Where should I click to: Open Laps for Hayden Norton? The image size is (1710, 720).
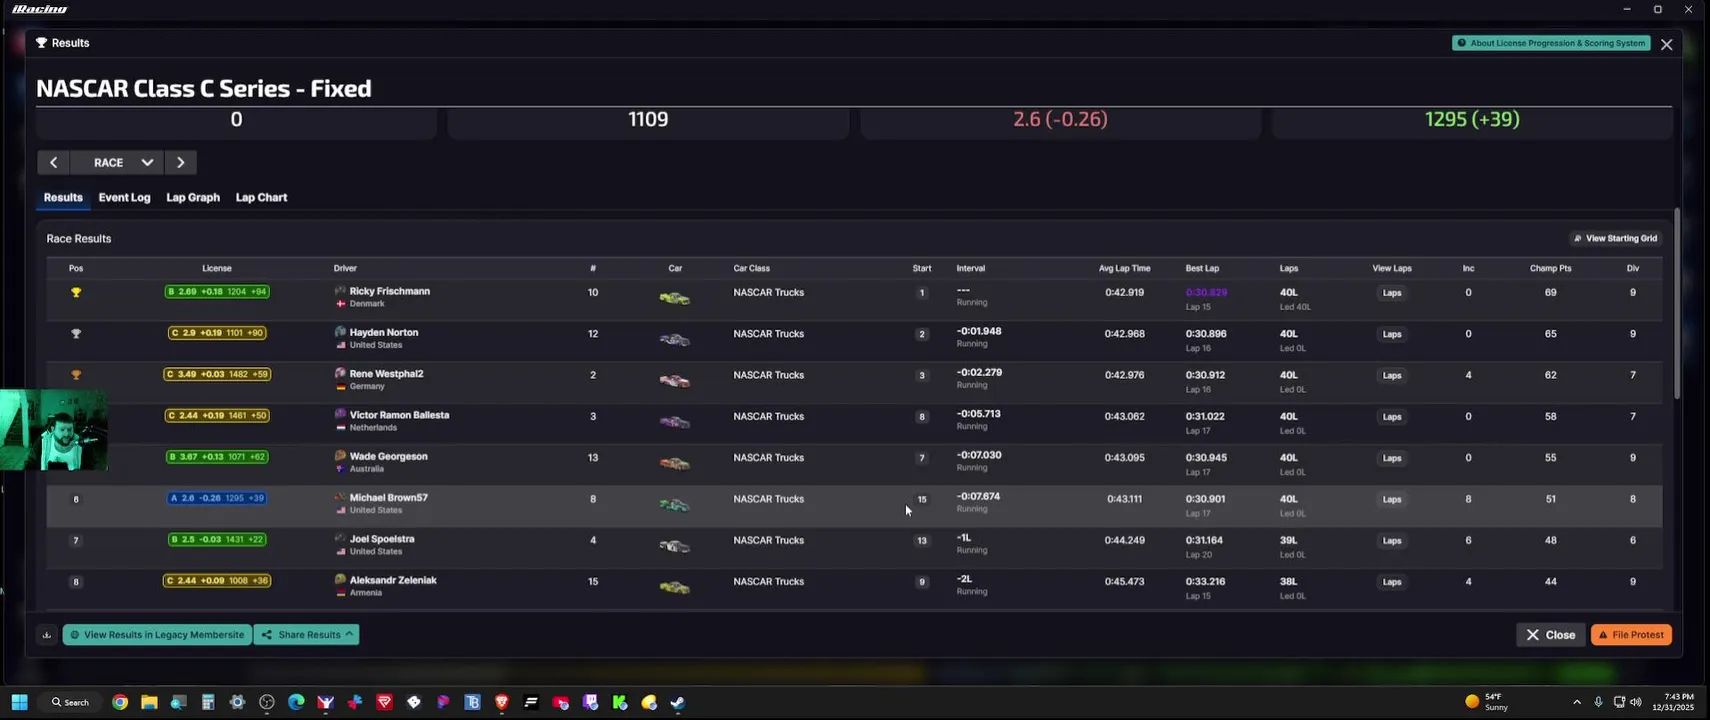point(1392,334)
